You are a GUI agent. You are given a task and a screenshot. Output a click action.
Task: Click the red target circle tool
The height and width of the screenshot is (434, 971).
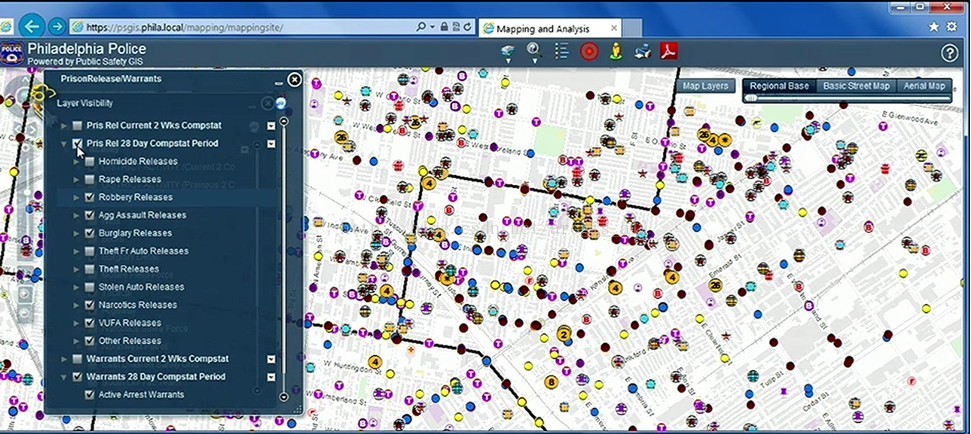point(589,52)
